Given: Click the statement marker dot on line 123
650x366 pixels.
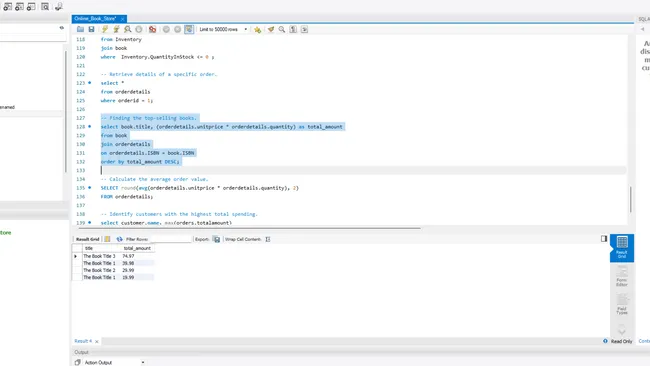Looking at the screenshot, I should [90, 83].
